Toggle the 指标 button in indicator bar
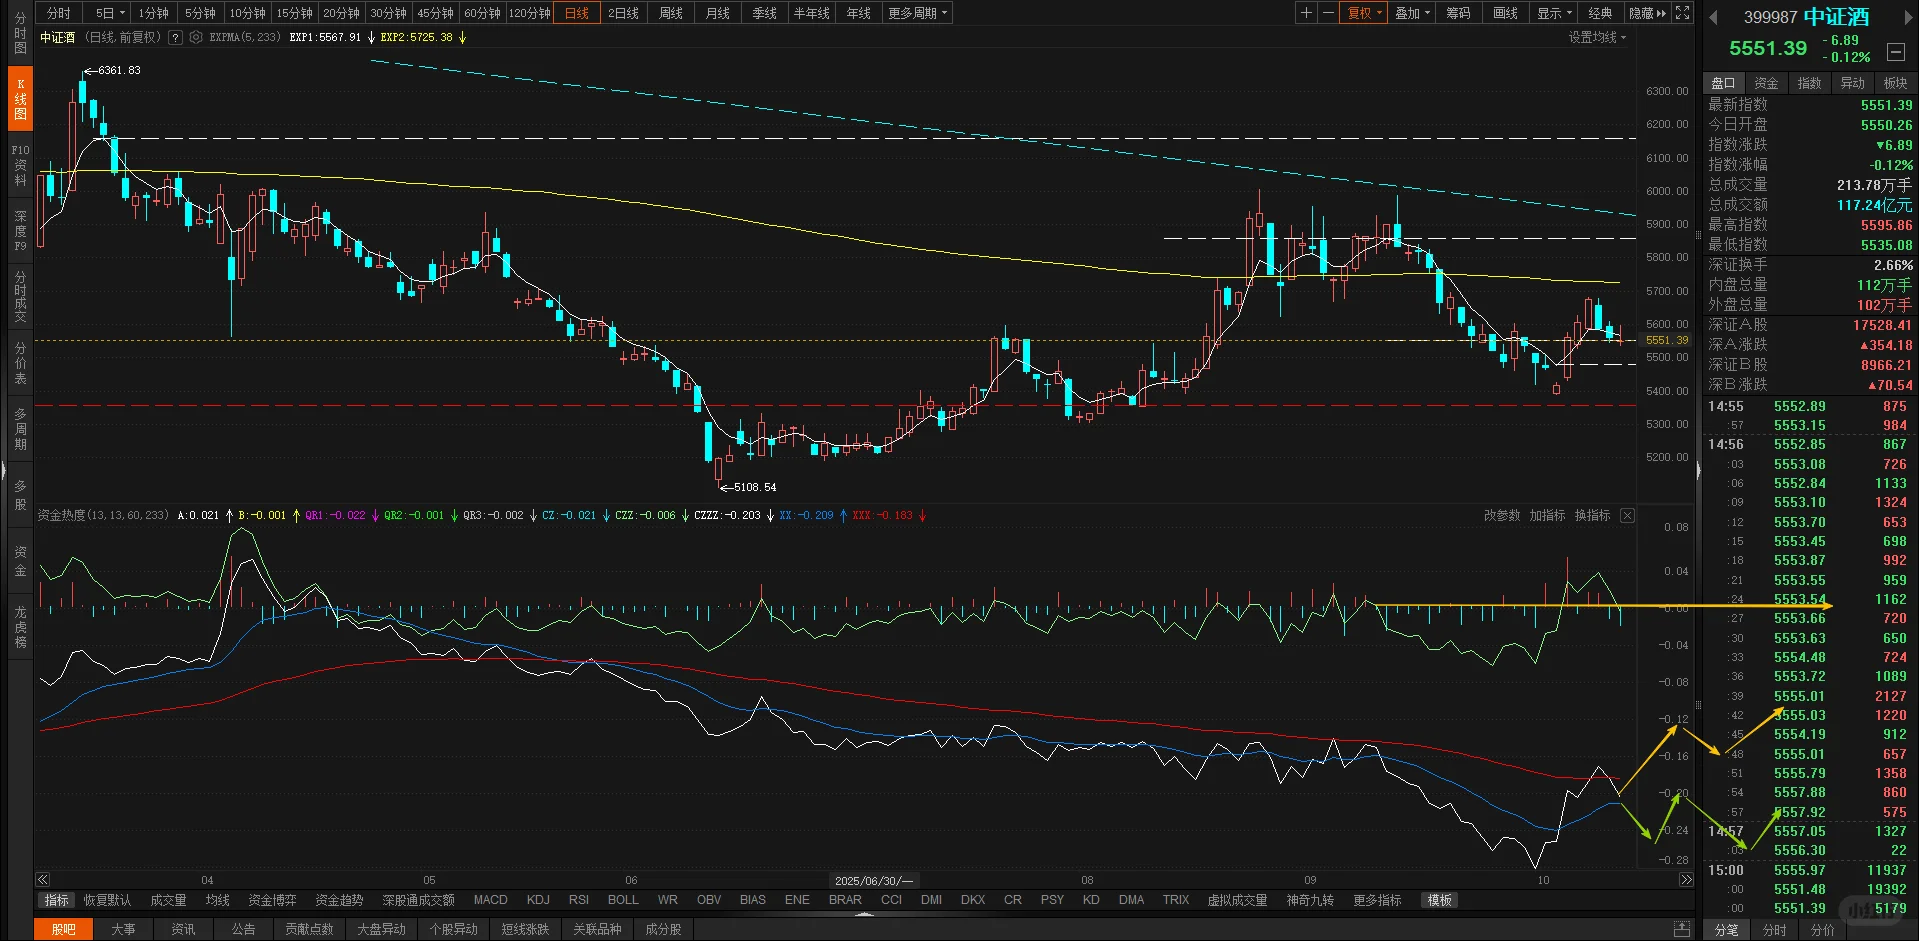Screen dimensions: 1919x941 click(x=57, y=900)
